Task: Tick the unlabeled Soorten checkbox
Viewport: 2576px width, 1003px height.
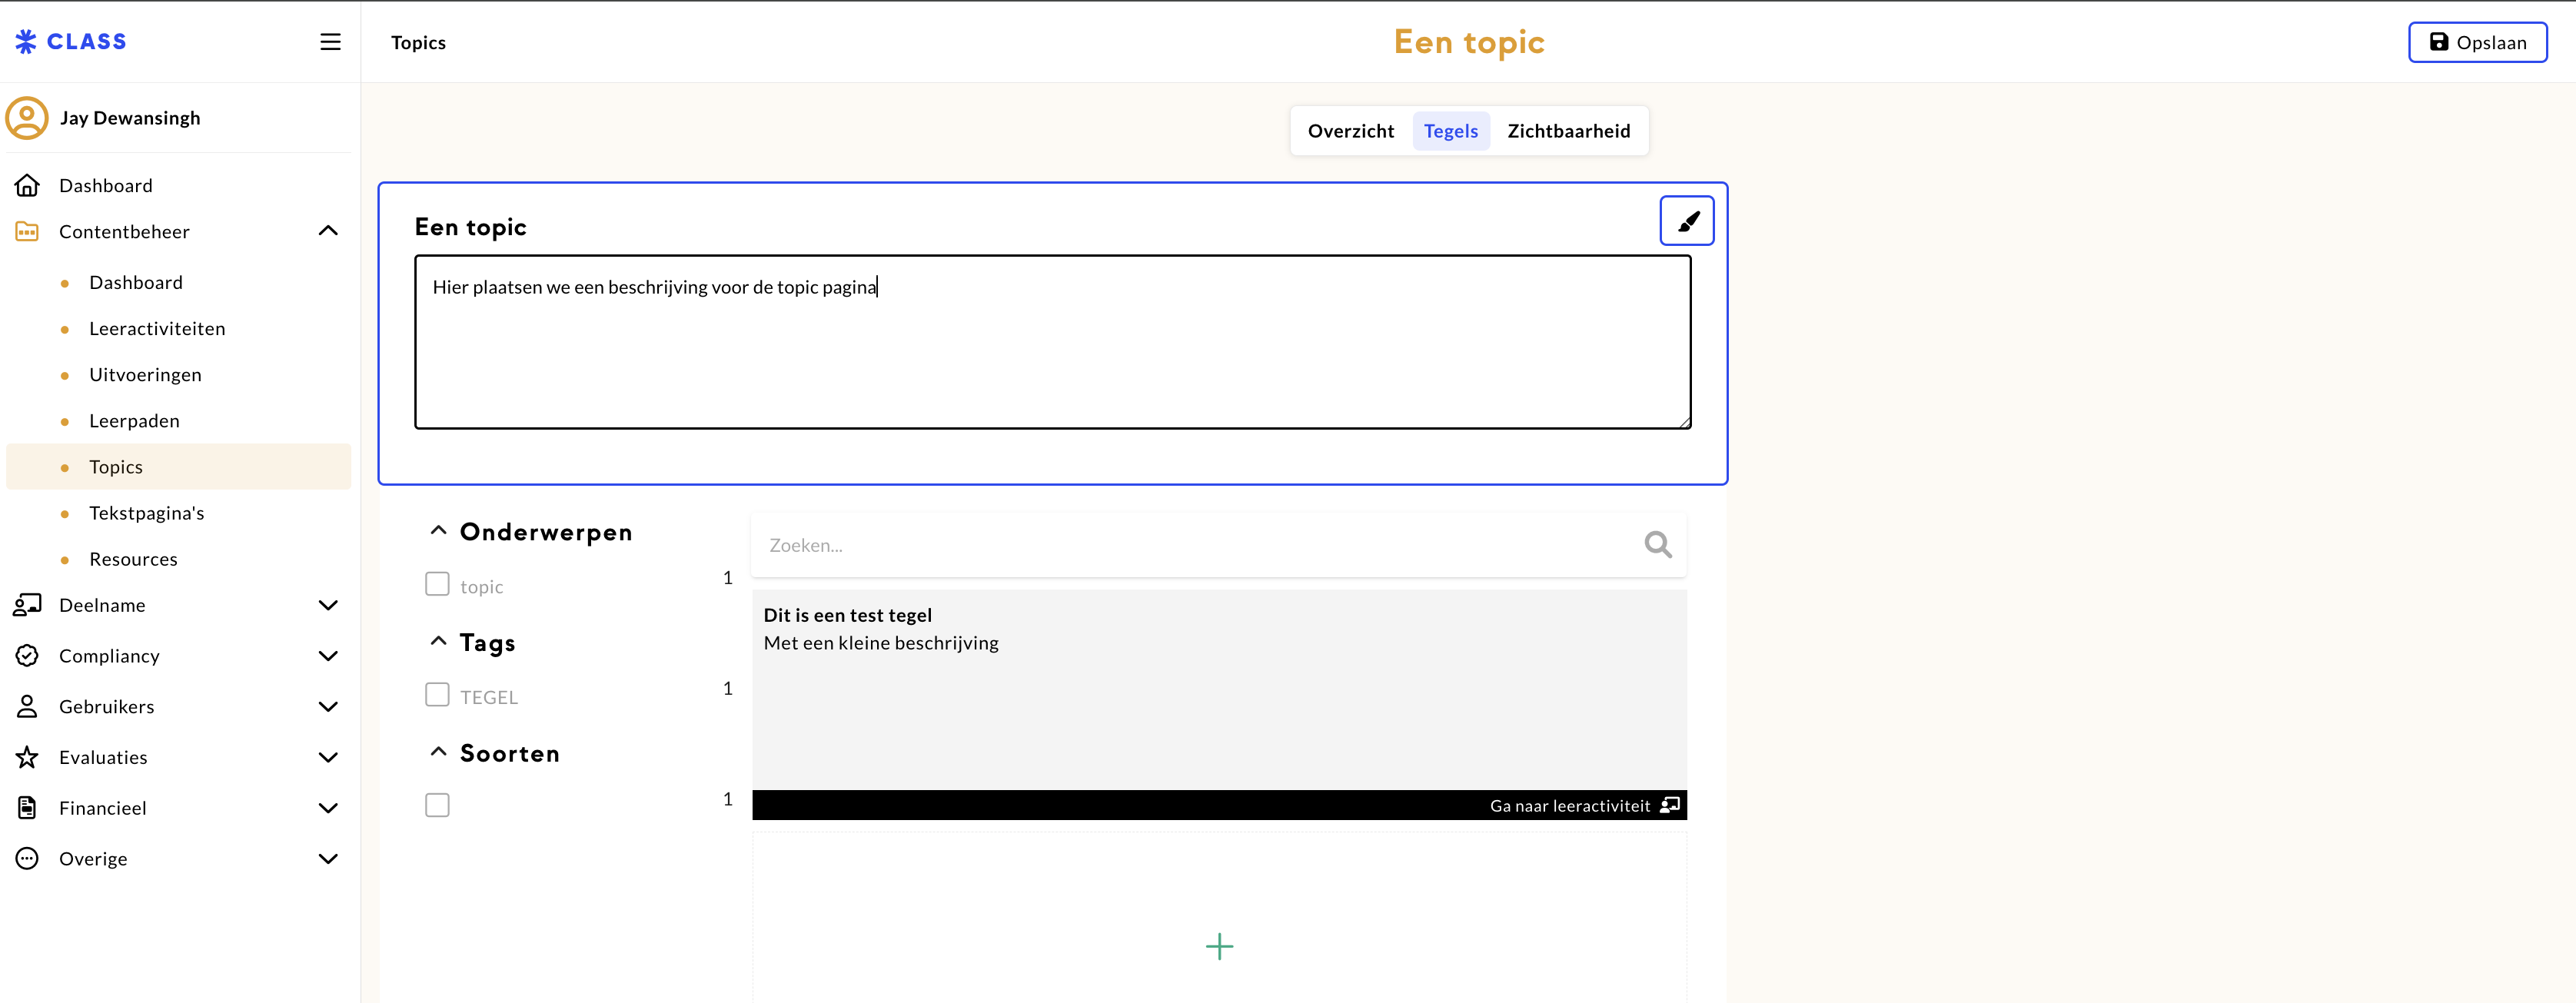Action: pyautogui.click(x=437, y=805)
